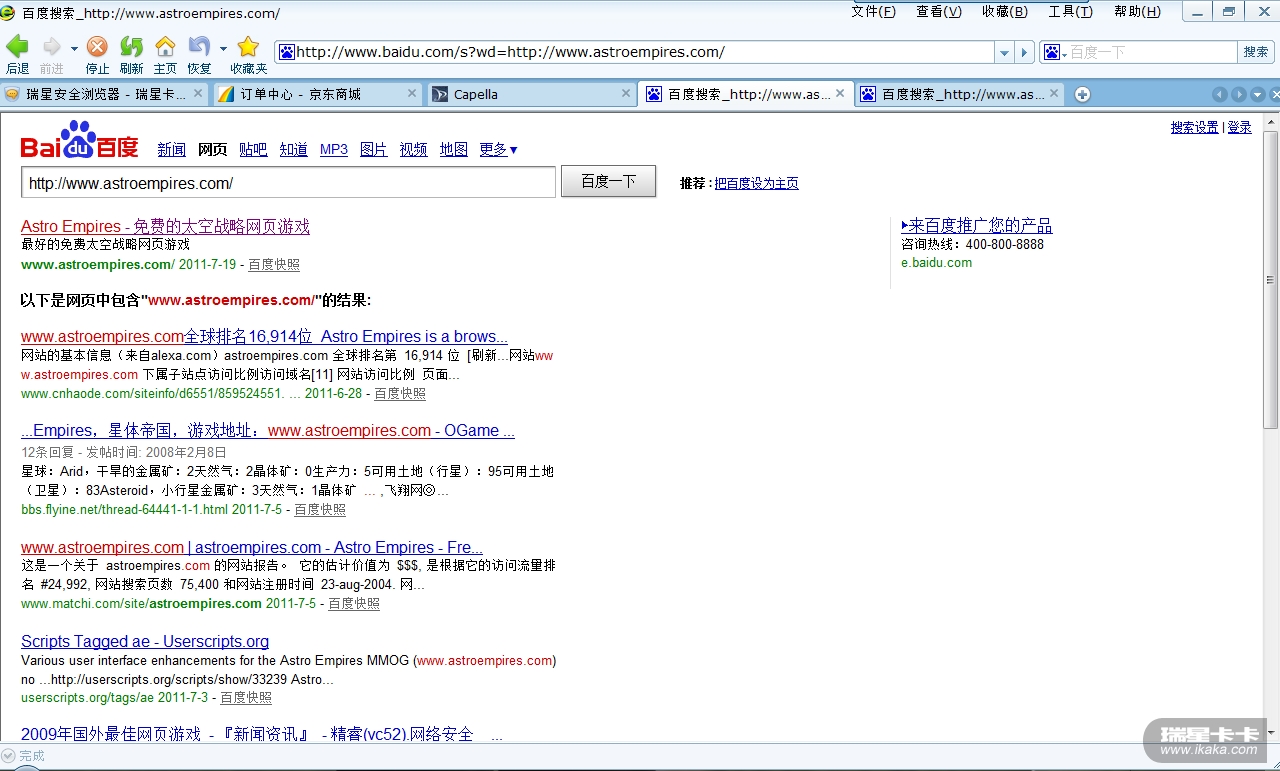
Task: Open result 'www.astroempires.com全球排名16,914位'
Action: [264, 336]
